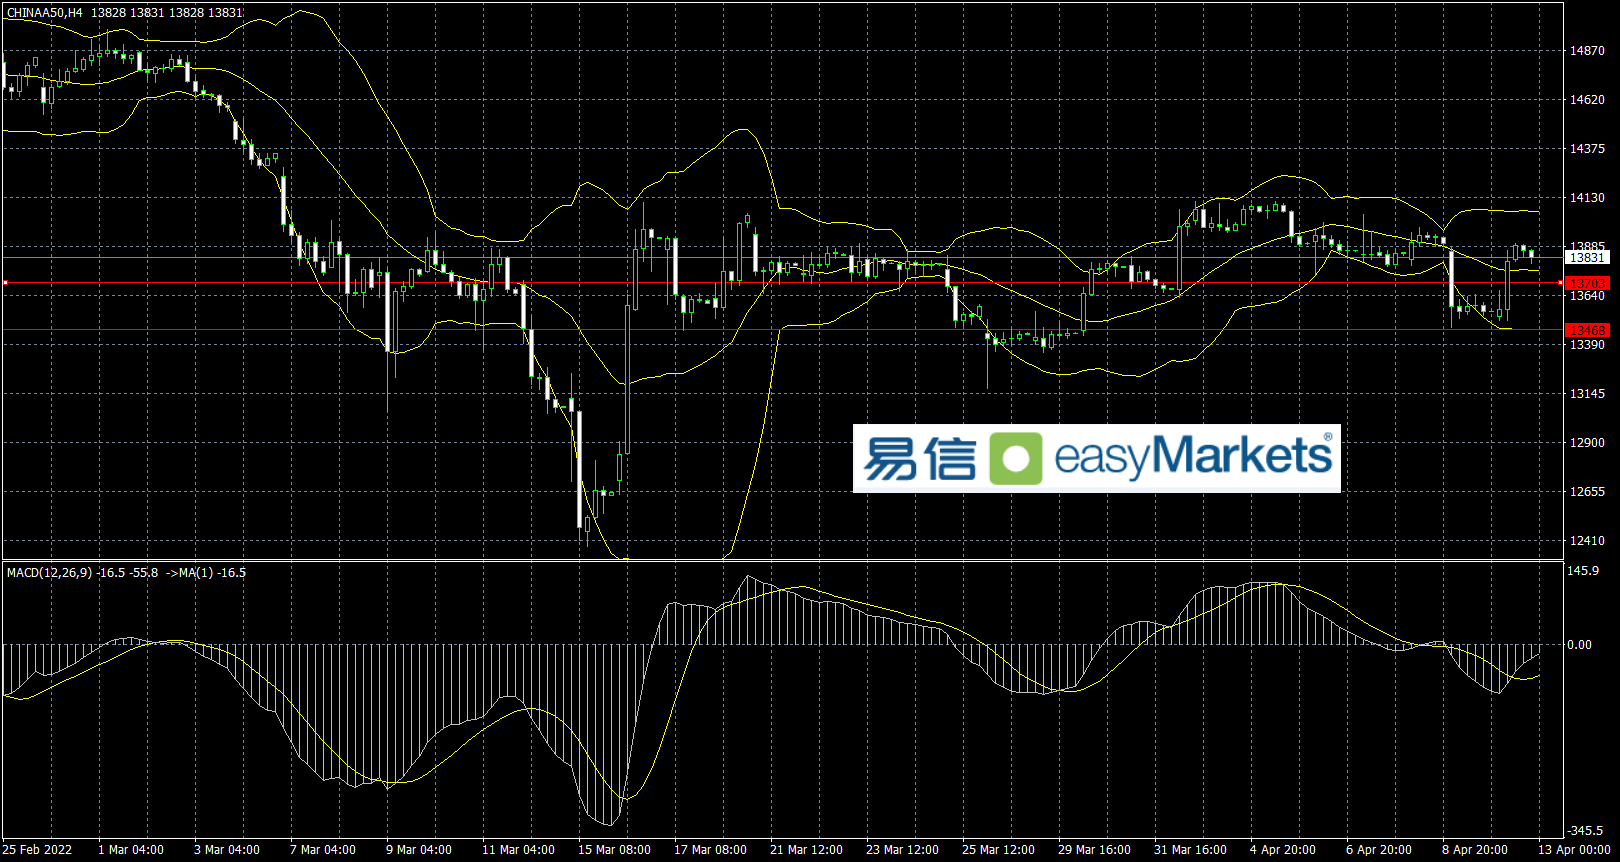Click the red 13703 price level tag
1620x862 pixels.
point(1587,284)
